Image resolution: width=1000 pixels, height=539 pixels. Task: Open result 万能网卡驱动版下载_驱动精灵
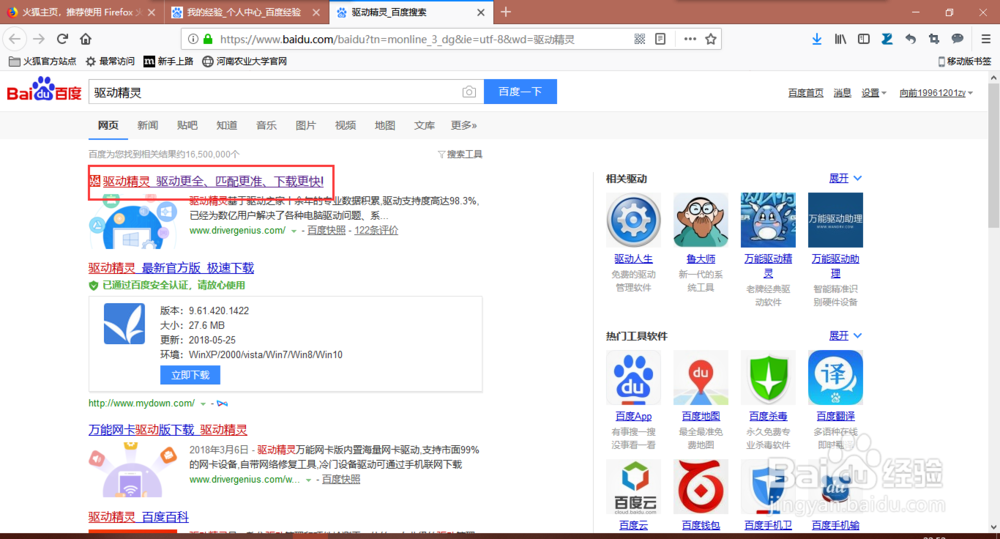point(168,430)
